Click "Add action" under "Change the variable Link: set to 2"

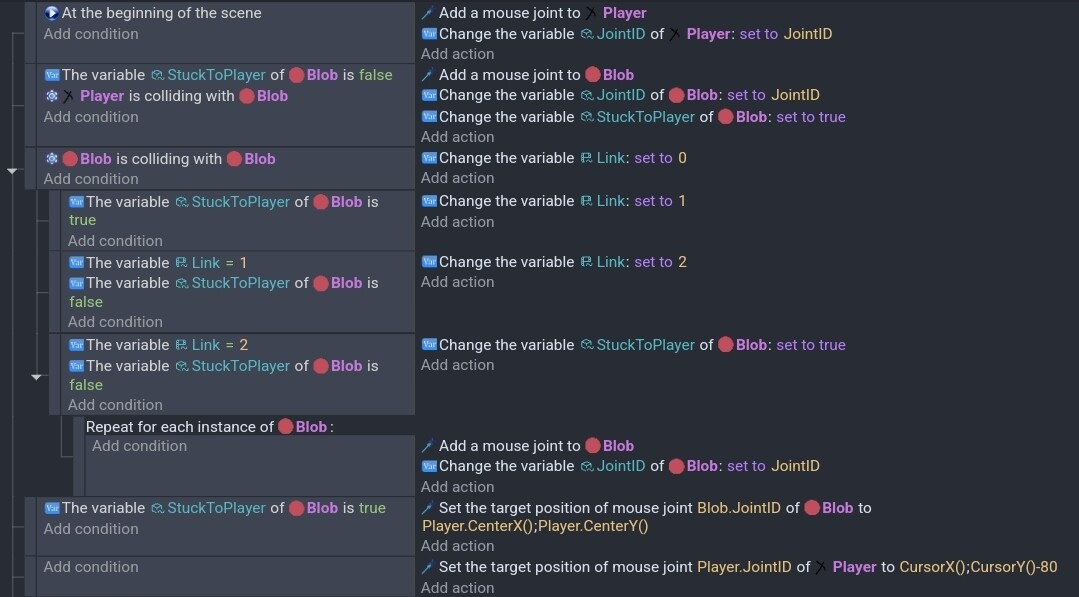pyautogui.click(x=458, y=281)
